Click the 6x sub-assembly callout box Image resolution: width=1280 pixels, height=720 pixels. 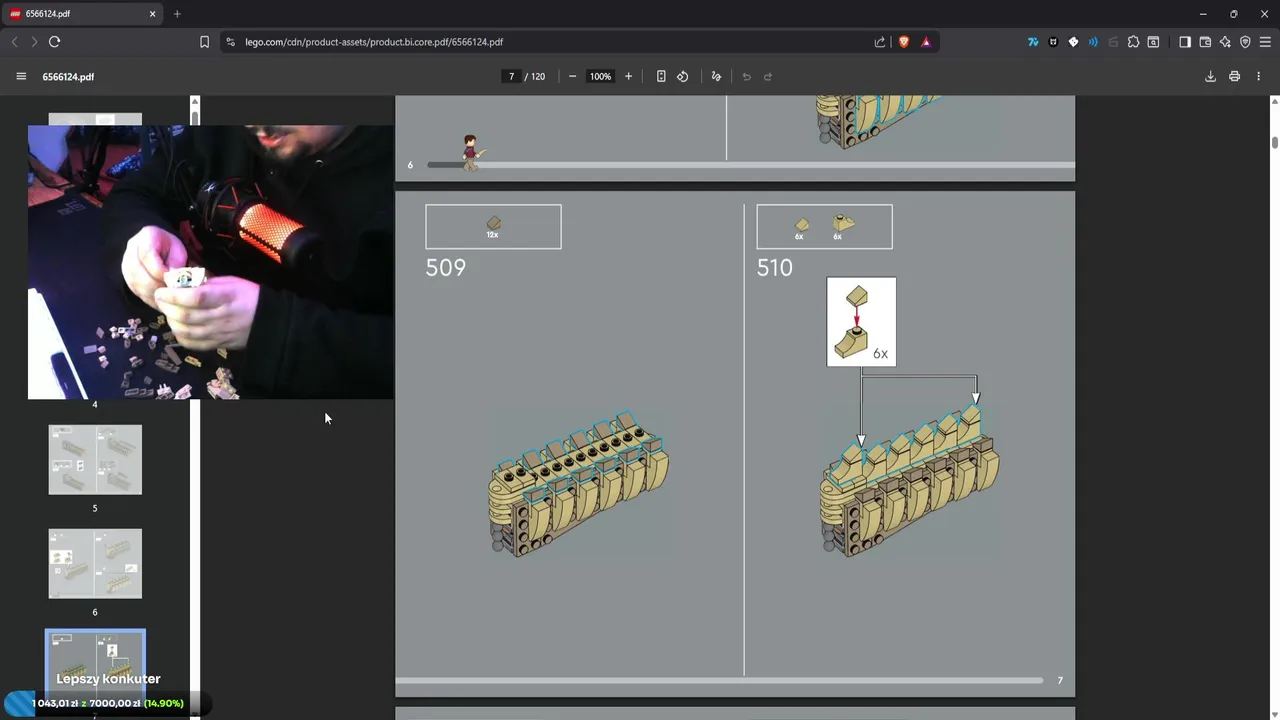click(861, 322)
